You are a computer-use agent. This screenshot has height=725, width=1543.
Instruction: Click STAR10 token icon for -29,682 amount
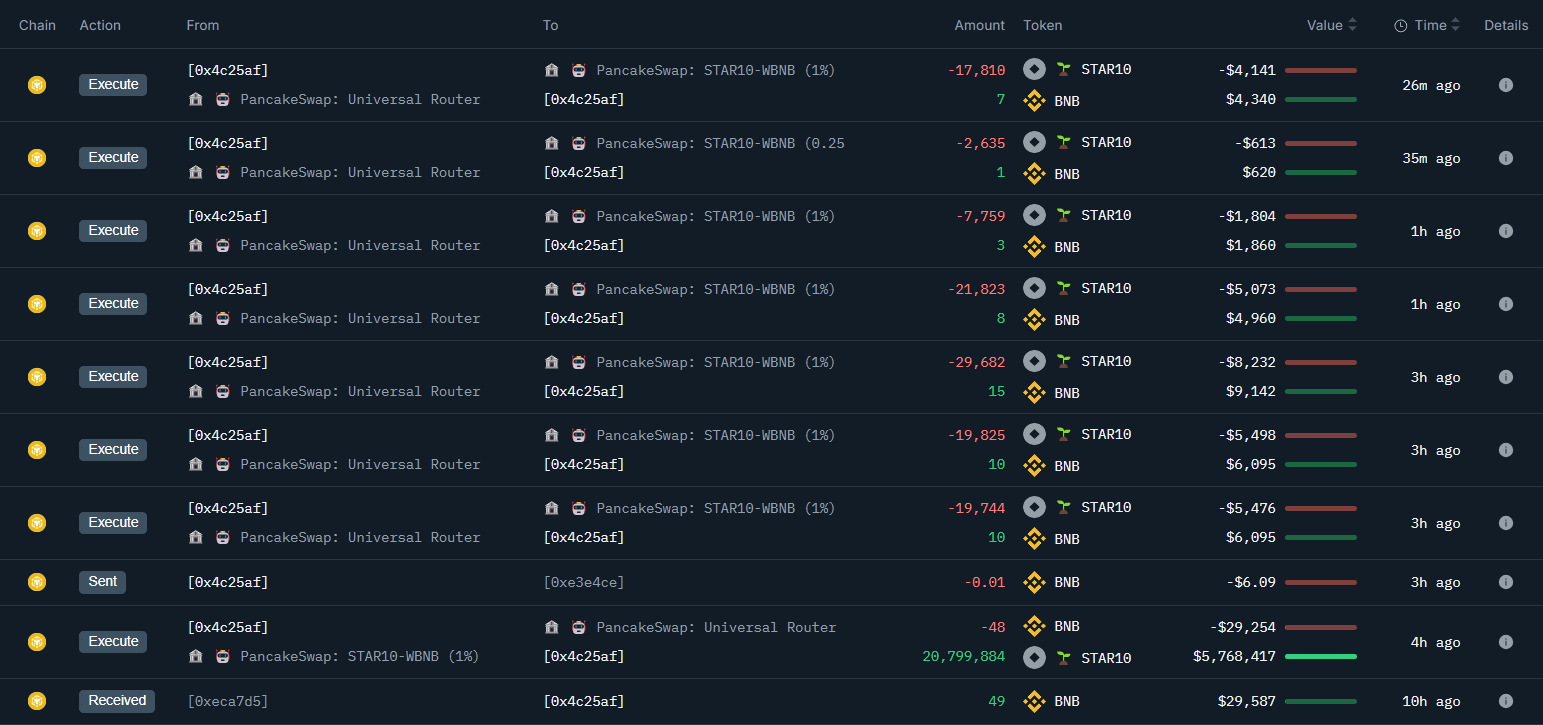click(x=1034, y=361)
